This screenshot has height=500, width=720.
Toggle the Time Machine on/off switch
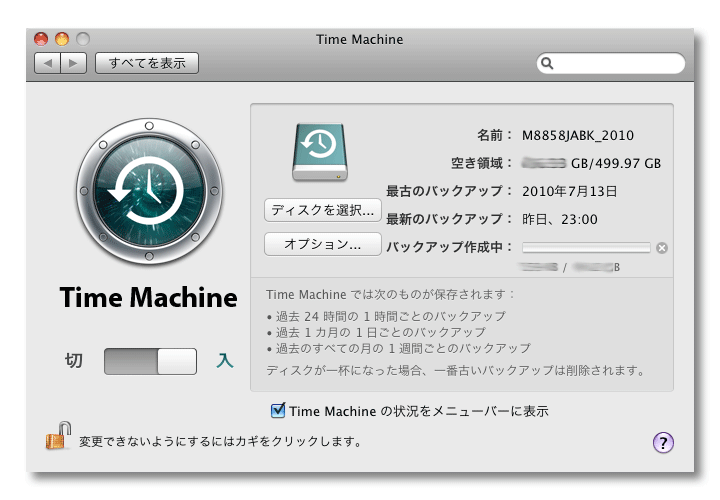coord(151,361)
